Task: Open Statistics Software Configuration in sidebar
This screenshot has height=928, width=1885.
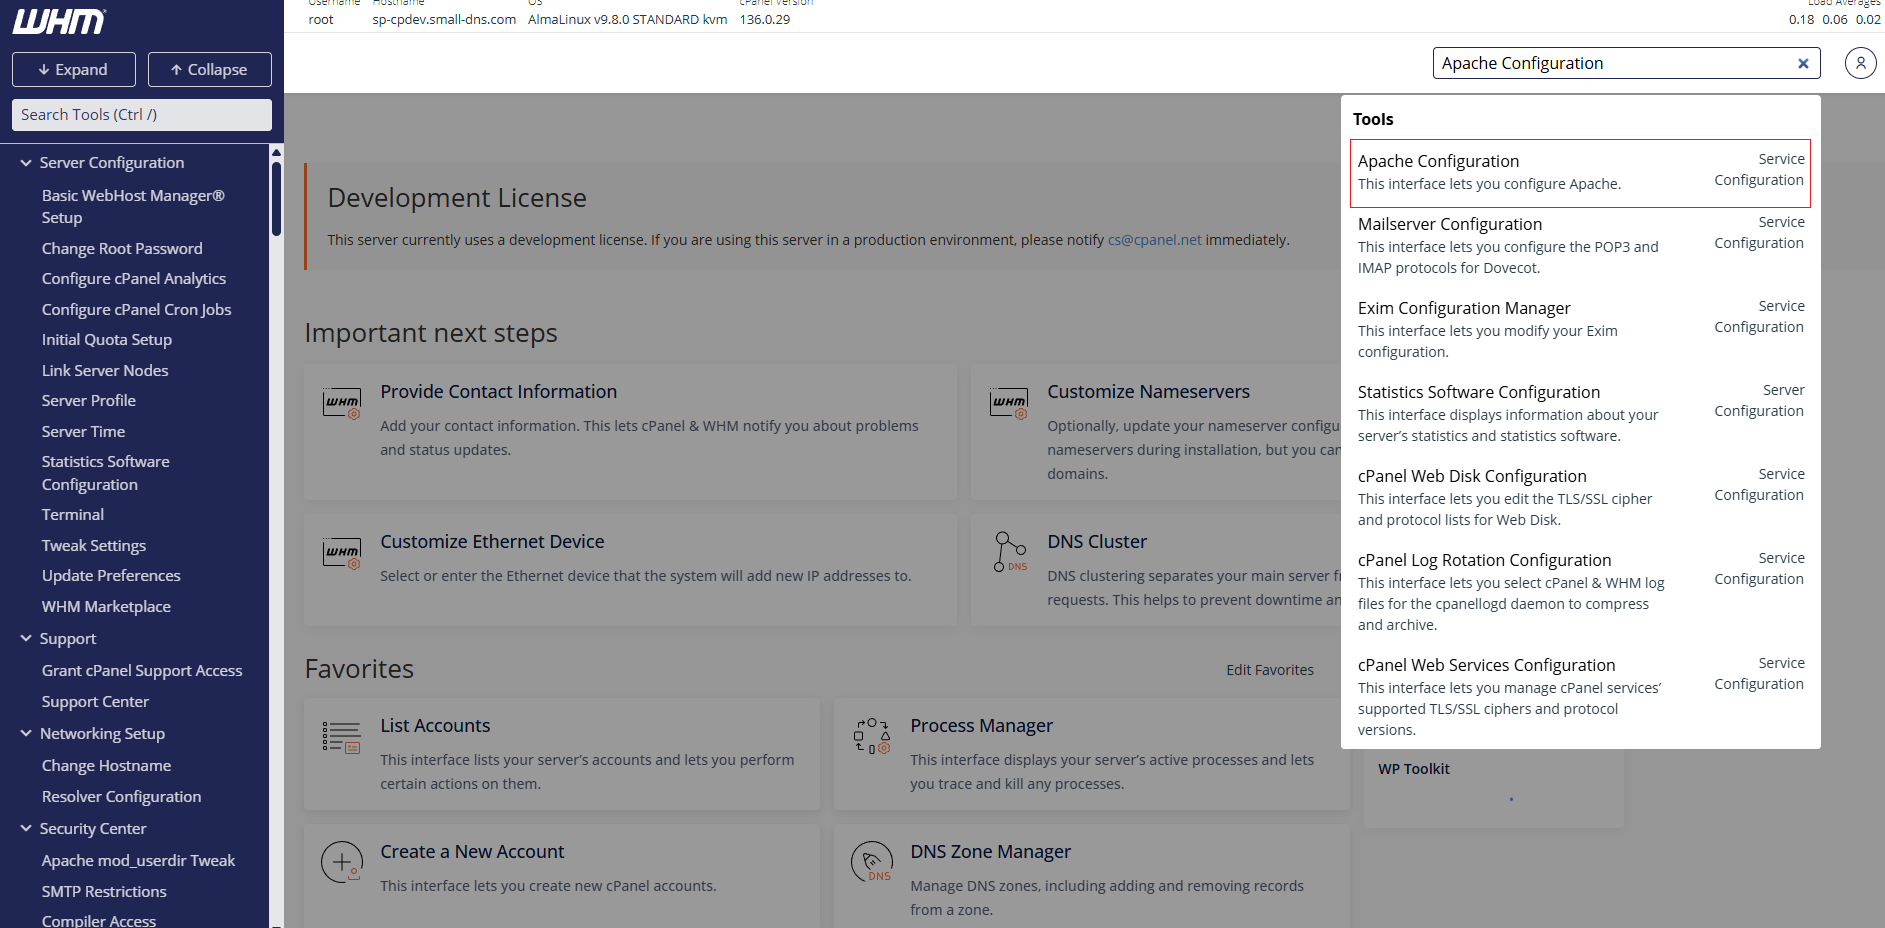Action: tap(105, 473)
